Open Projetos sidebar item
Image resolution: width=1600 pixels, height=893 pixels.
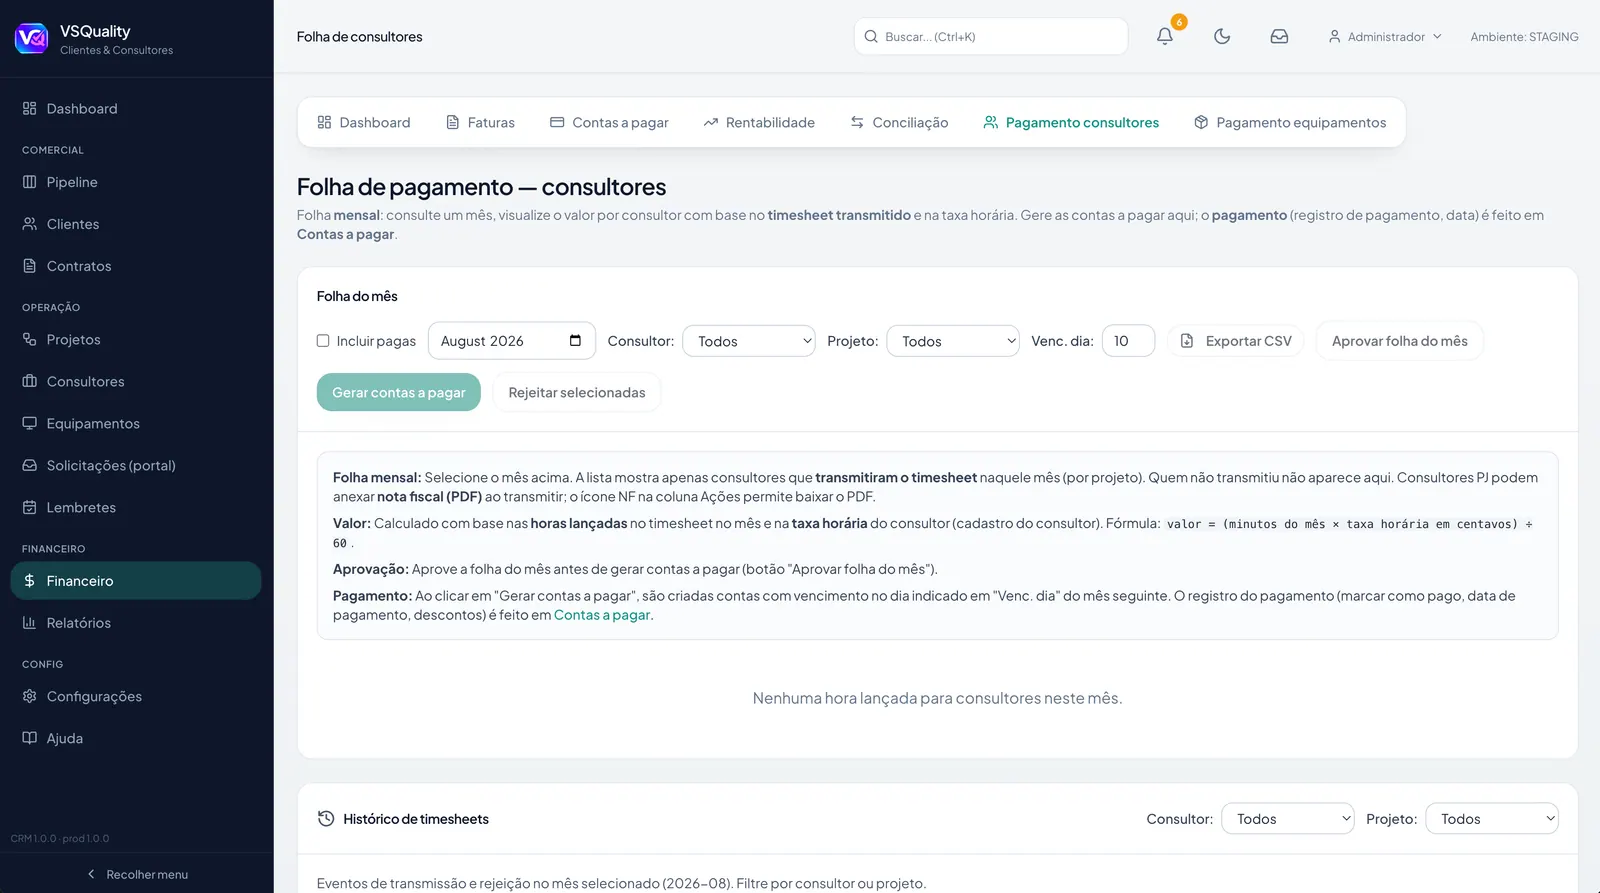pos(136,340)
